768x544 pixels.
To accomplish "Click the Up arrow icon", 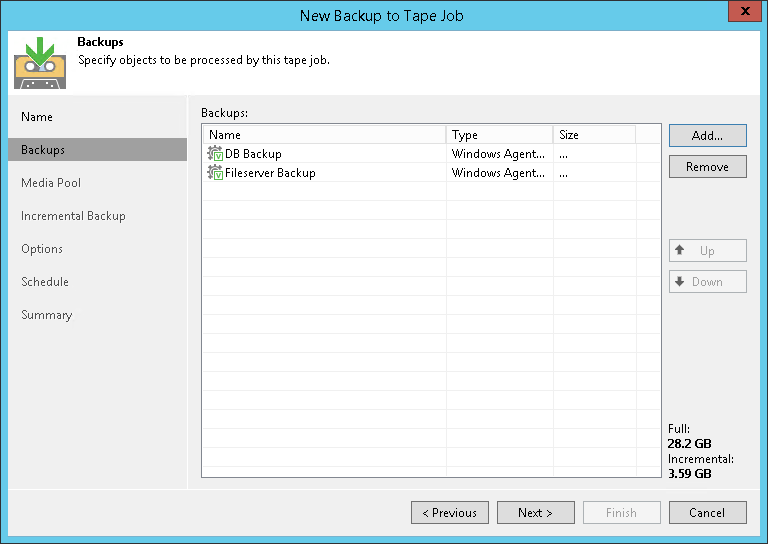I will (x=680, y=250).
